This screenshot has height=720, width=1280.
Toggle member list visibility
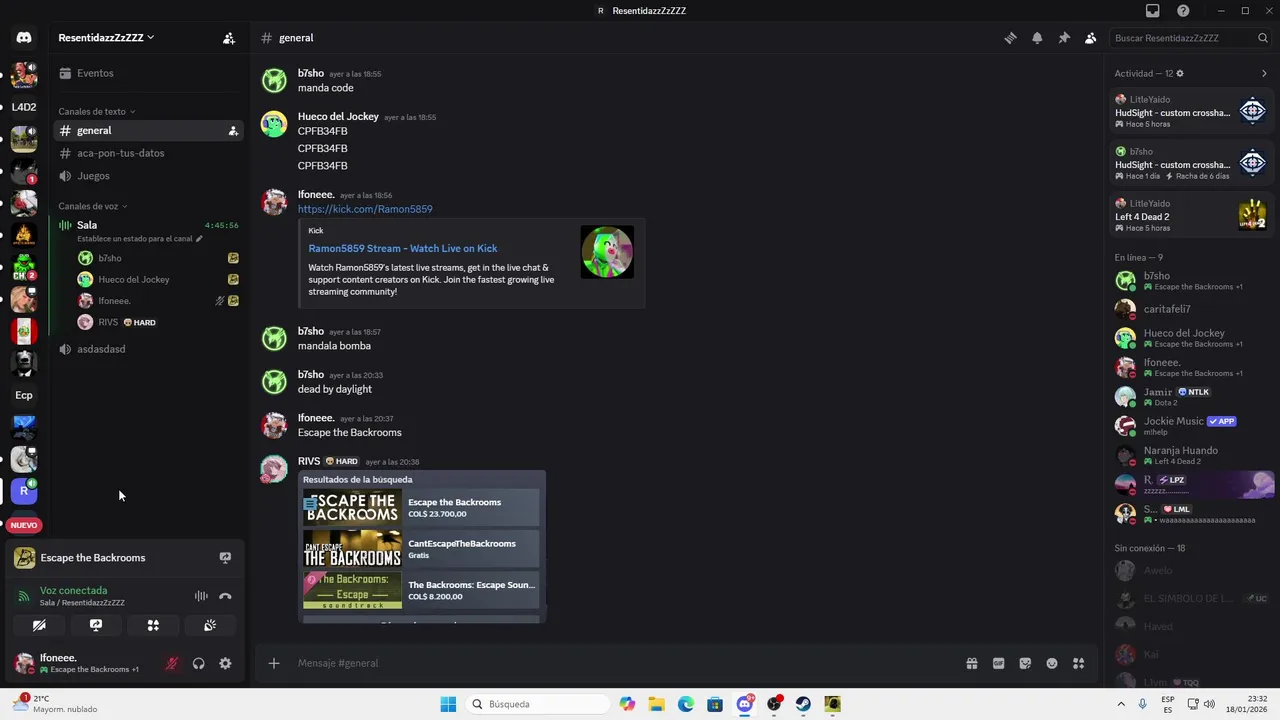click(x=1091, y=38)
